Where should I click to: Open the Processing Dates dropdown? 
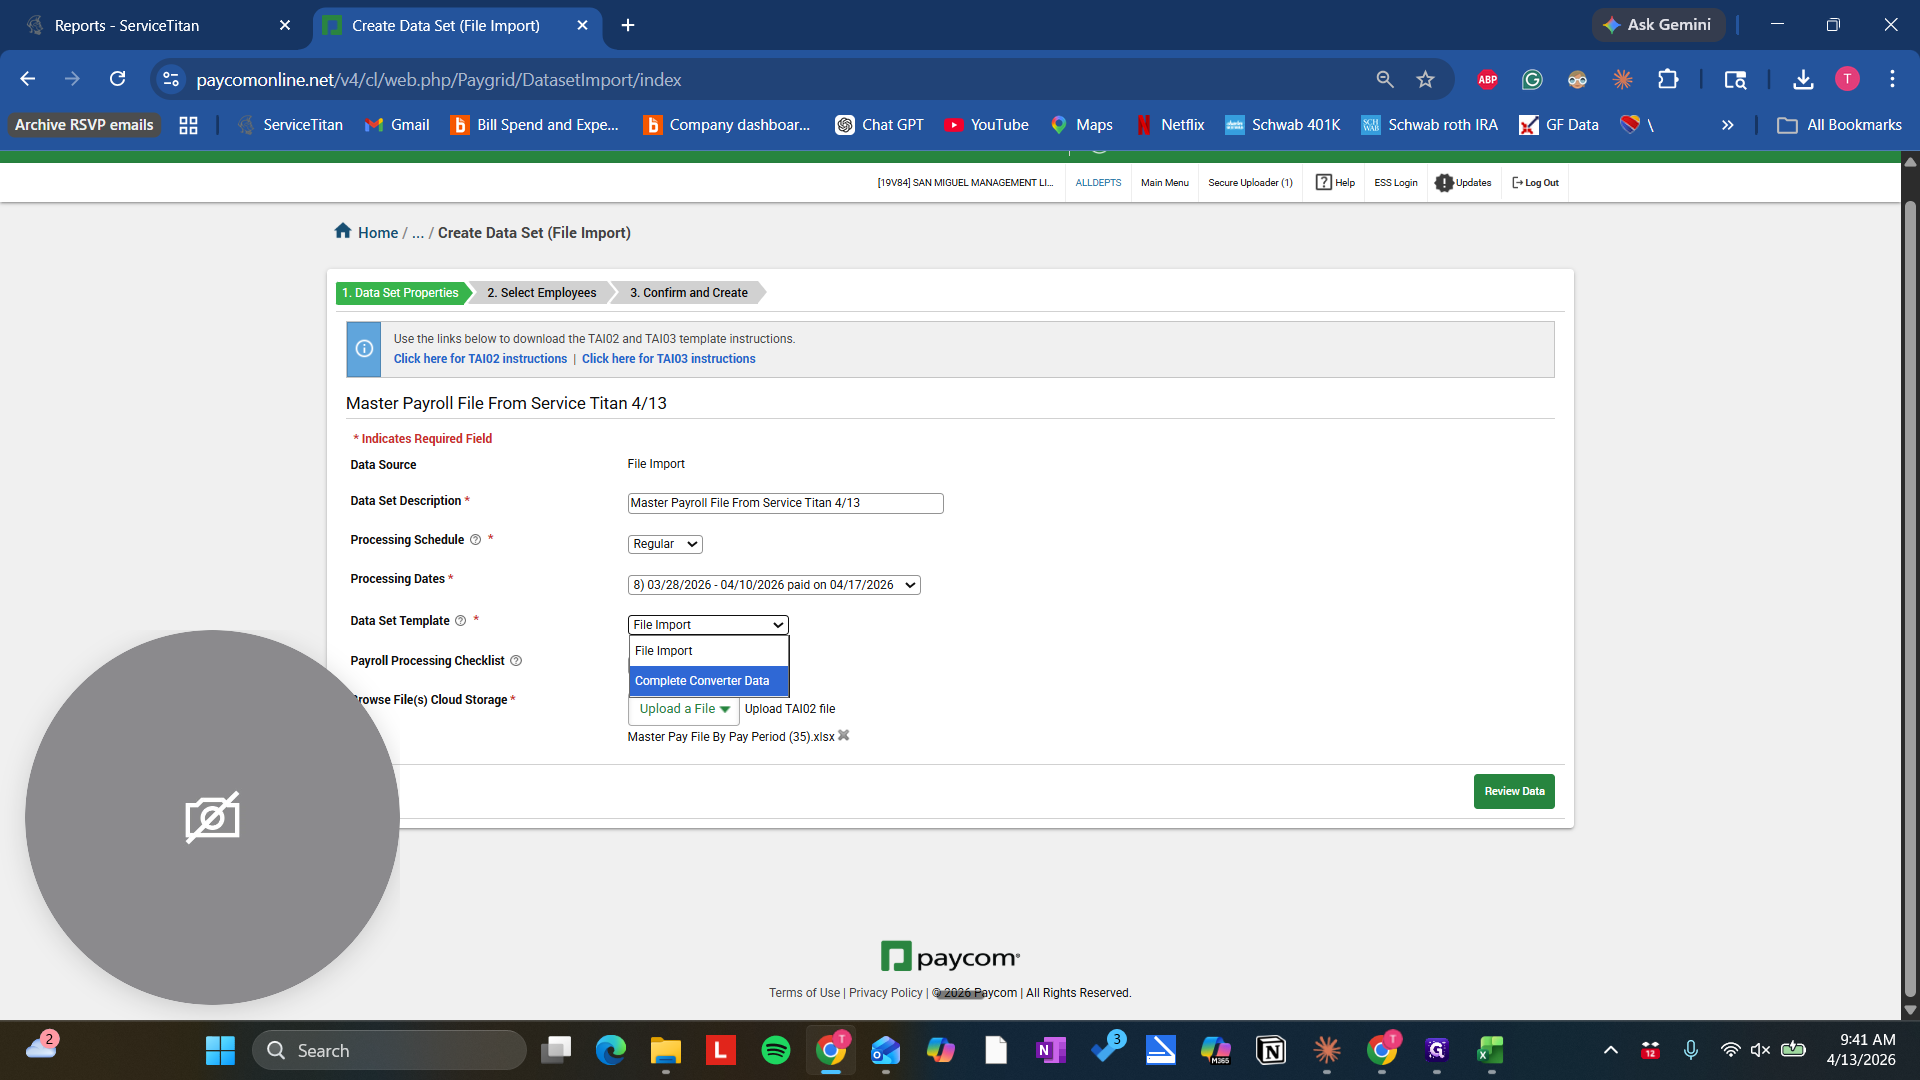773,584
